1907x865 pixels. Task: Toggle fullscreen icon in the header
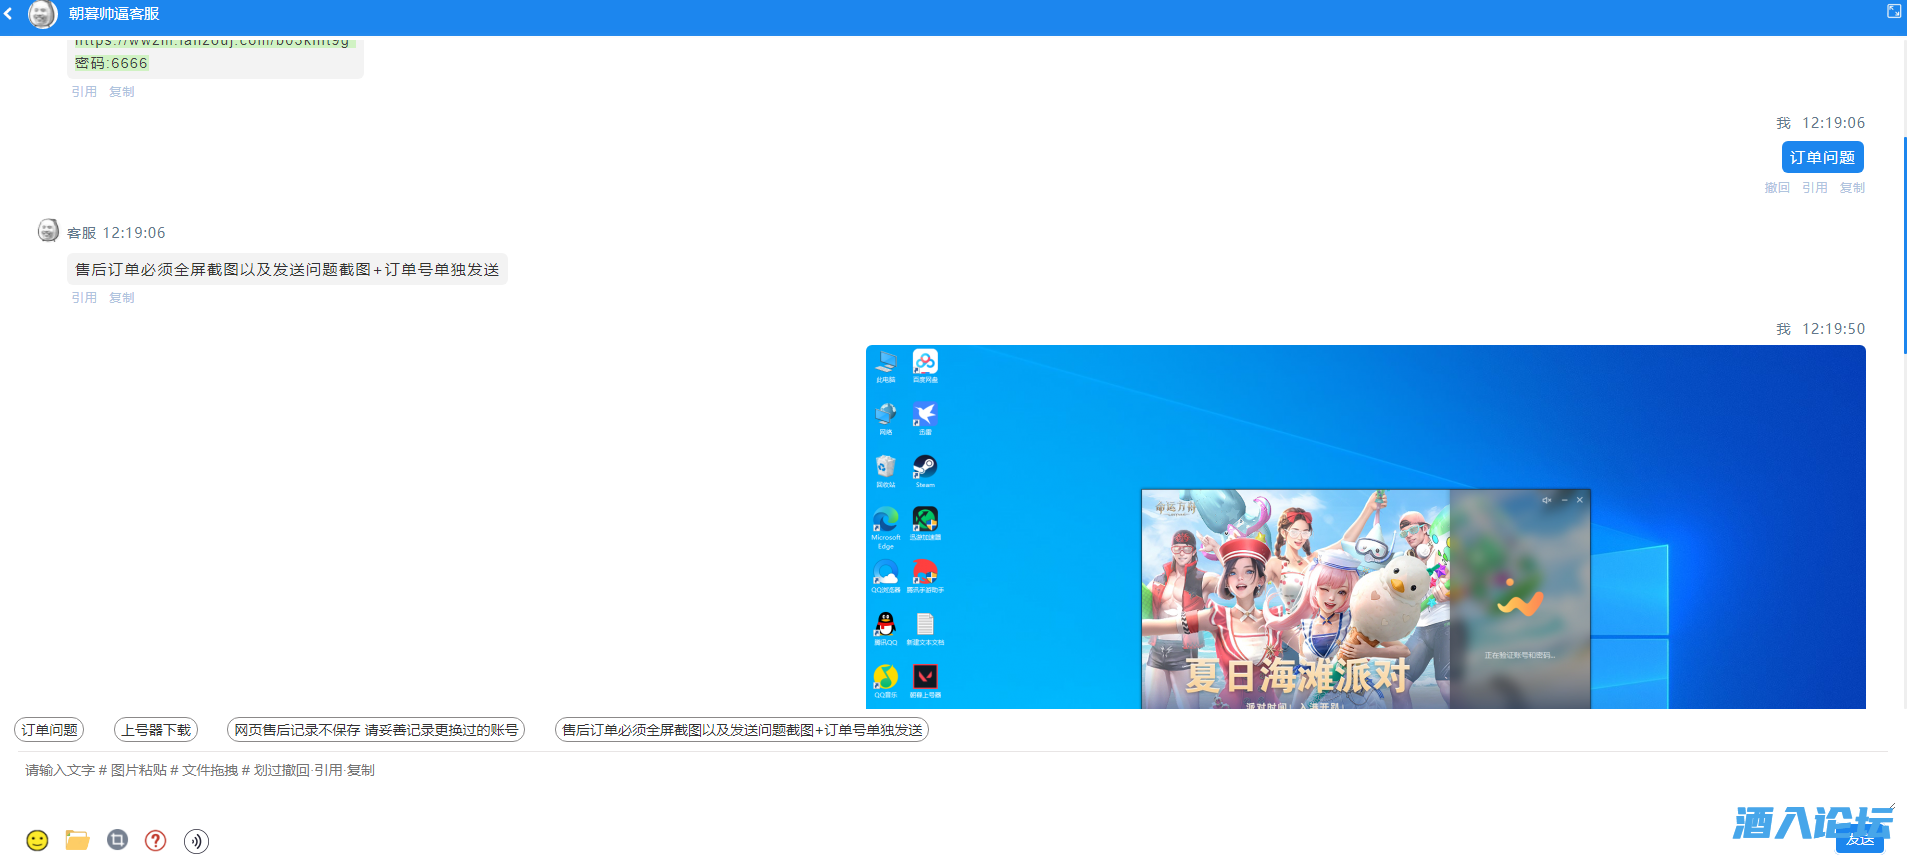coord(1893,11)
